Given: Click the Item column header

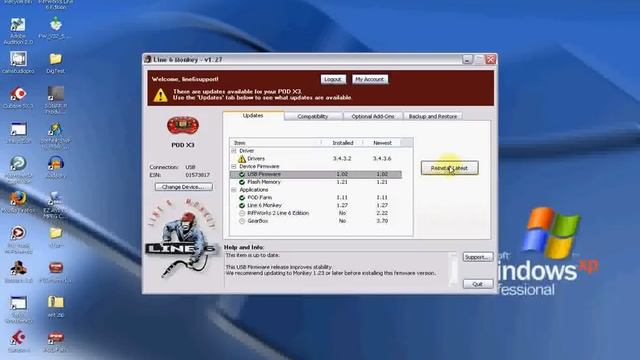Looking at the screenshot, I should [x=276, y=143].
